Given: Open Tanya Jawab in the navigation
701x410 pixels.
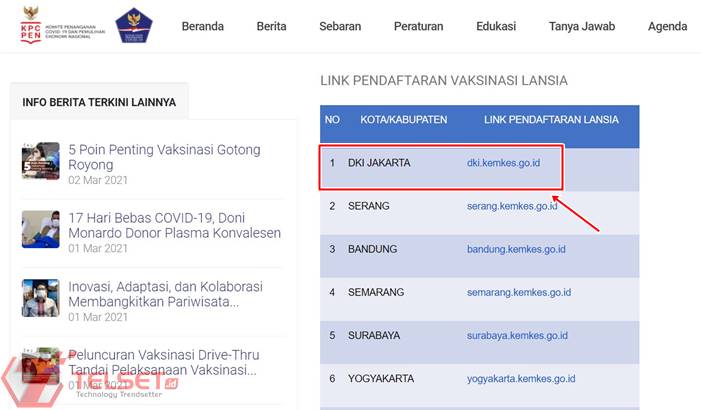Looking at the screenshot, I should pos(582,26).
